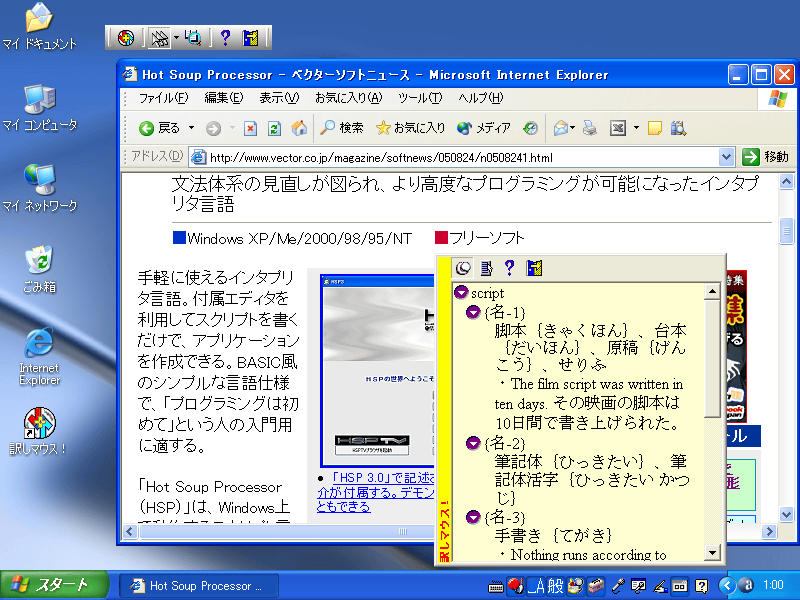Click the IME A input mode icon
The image size is (800, 600).
pos(536,586)
